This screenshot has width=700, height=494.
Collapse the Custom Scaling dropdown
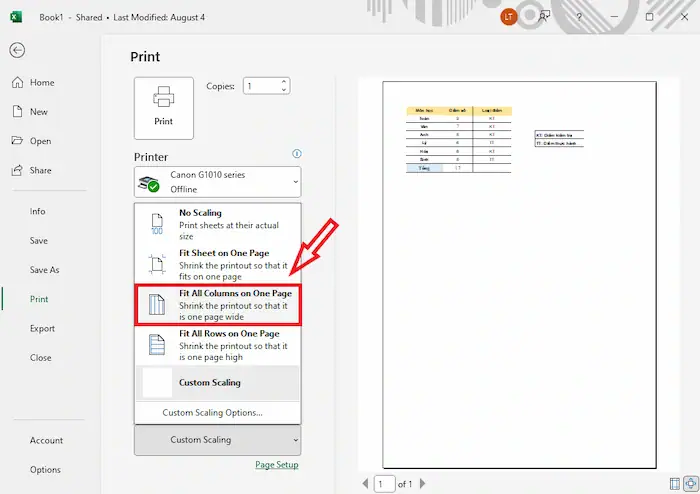pos(217,440)
